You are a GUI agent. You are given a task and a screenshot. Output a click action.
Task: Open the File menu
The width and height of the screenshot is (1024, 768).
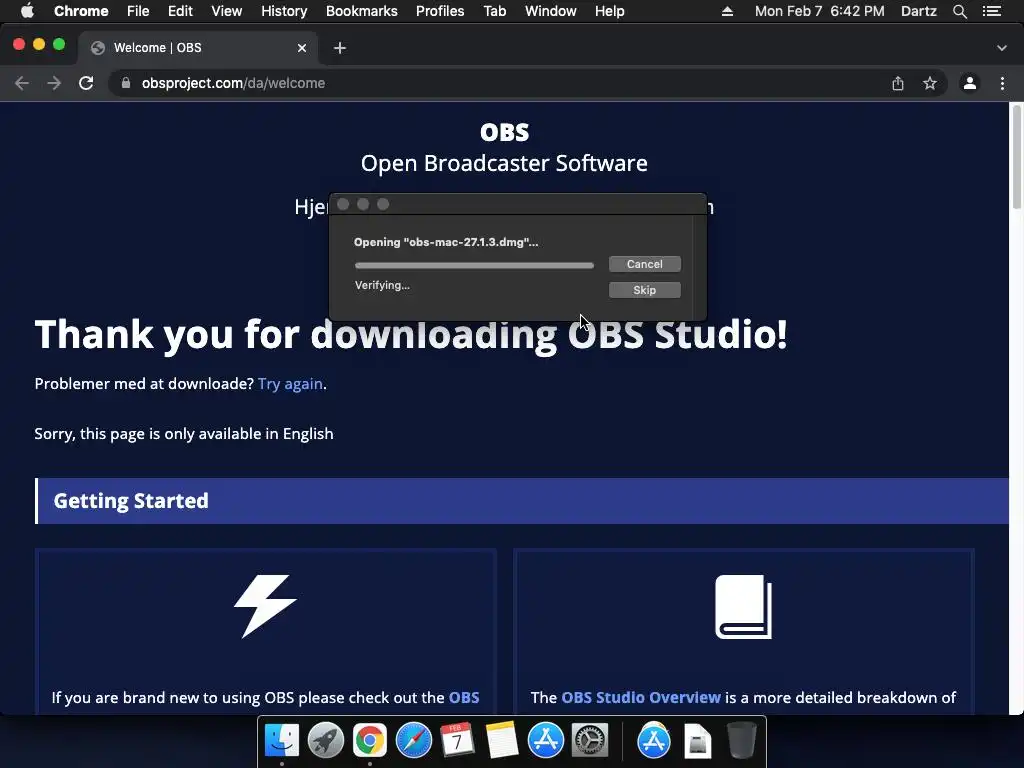(138, 11)
